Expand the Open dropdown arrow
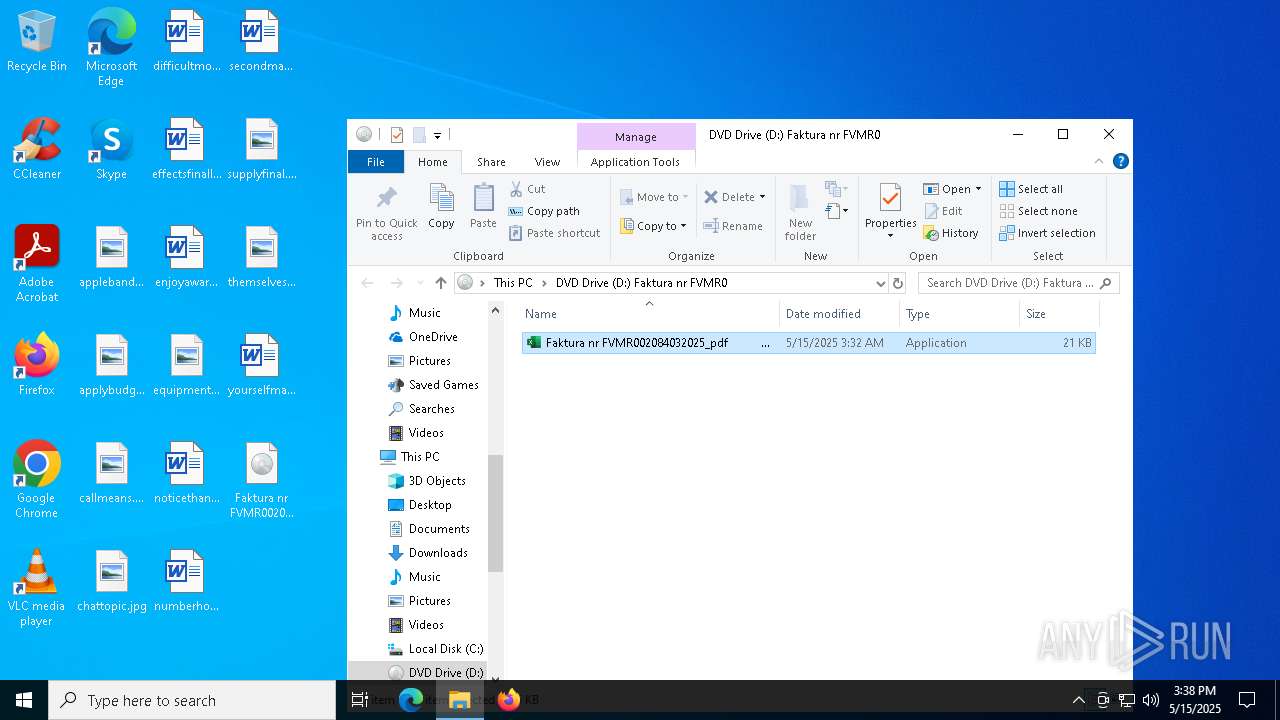Image resolution: width=1280 pixels, height=720 pixels. click(978, 189)
